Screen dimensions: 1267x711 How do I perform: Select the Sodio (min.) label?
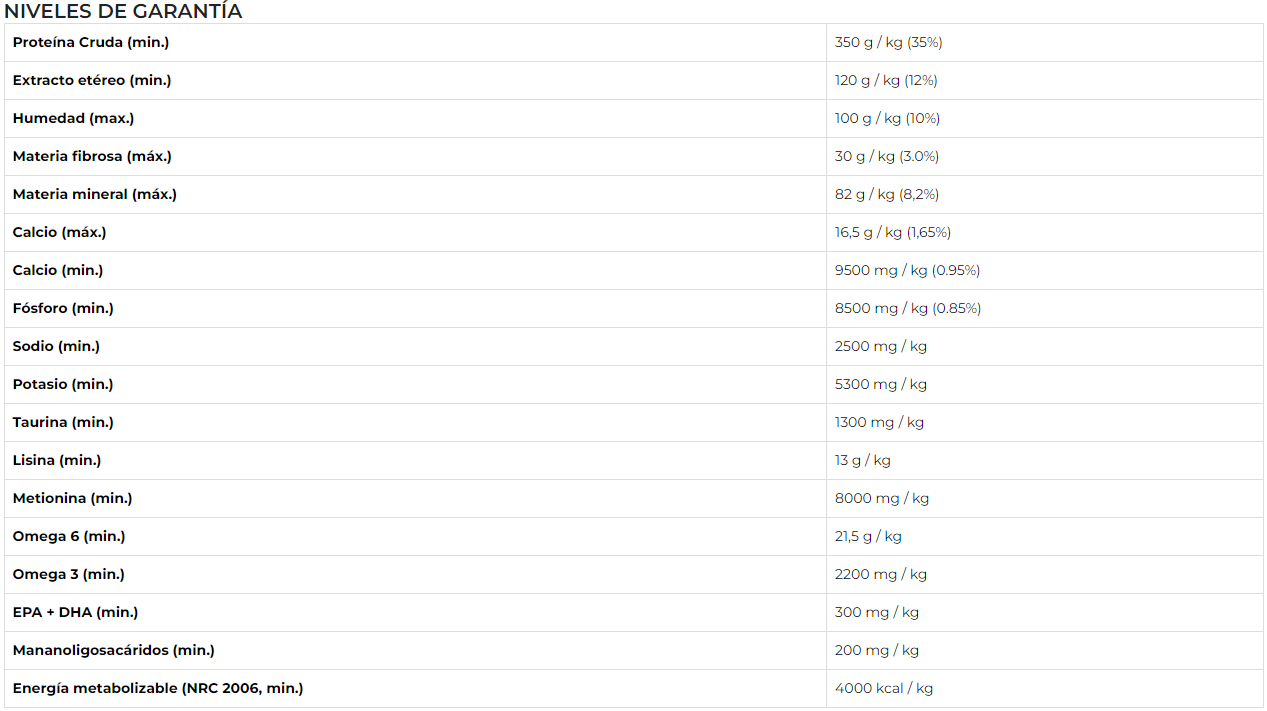[56, 346]
